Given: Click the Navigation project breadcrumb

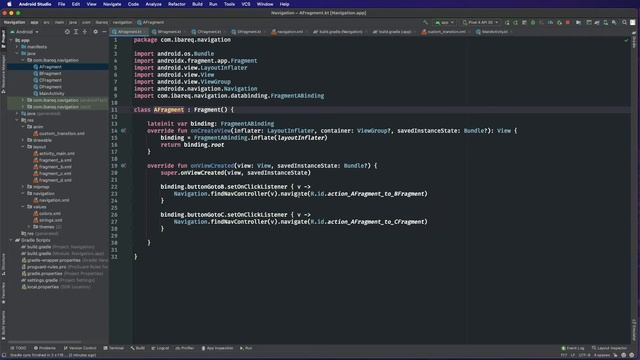Looking at the screenshot, I should (x=14, y=22).
